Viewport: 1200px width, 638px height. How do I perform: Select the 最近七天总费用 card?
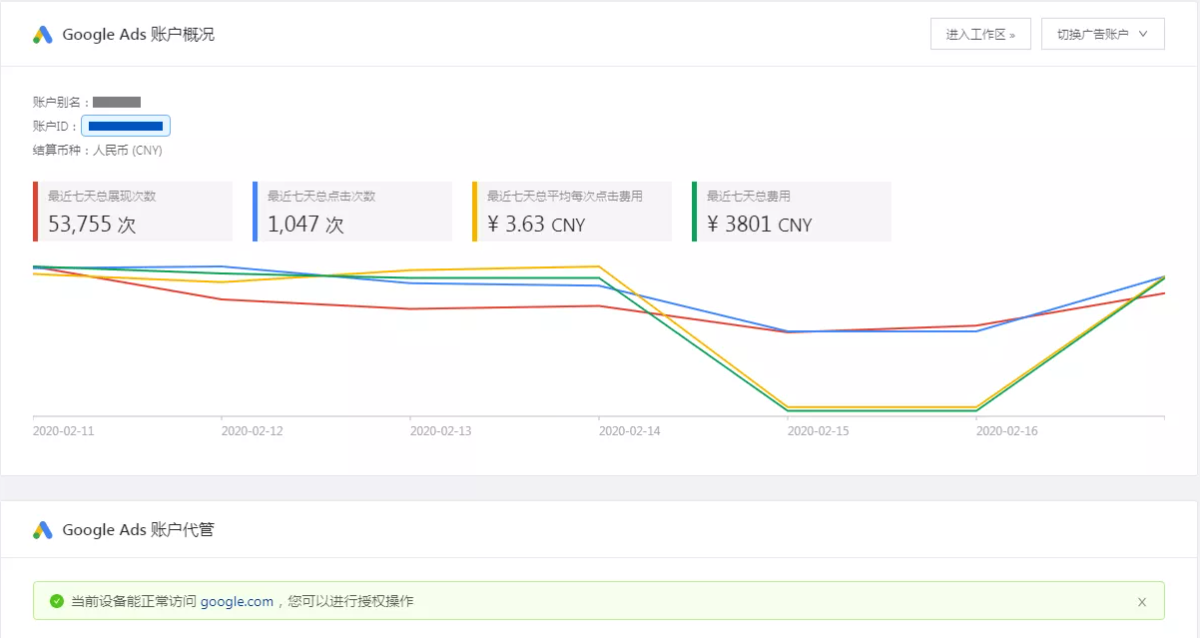pyautogui.click(x=792, y=211)
